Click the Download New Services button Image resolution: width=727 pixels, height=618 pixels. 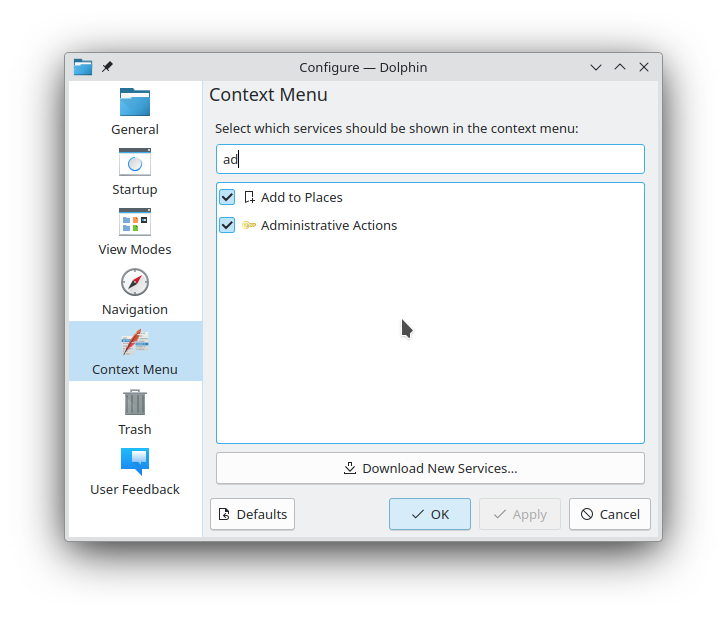(430, 468)
